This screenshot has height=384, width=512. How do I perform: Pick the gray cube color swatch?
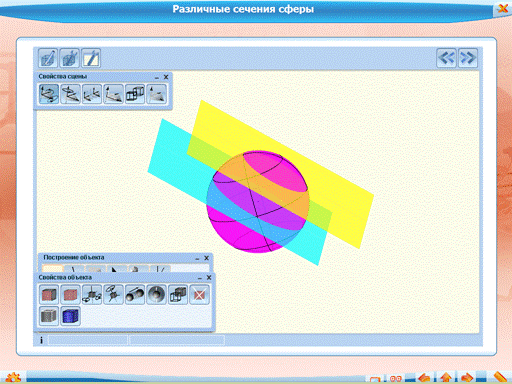pyautogui.click(x=49, y=316)
